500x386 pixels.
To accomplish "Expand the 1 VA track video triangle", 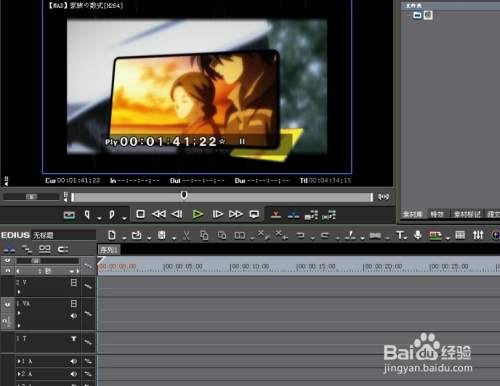I will [19, 313].
